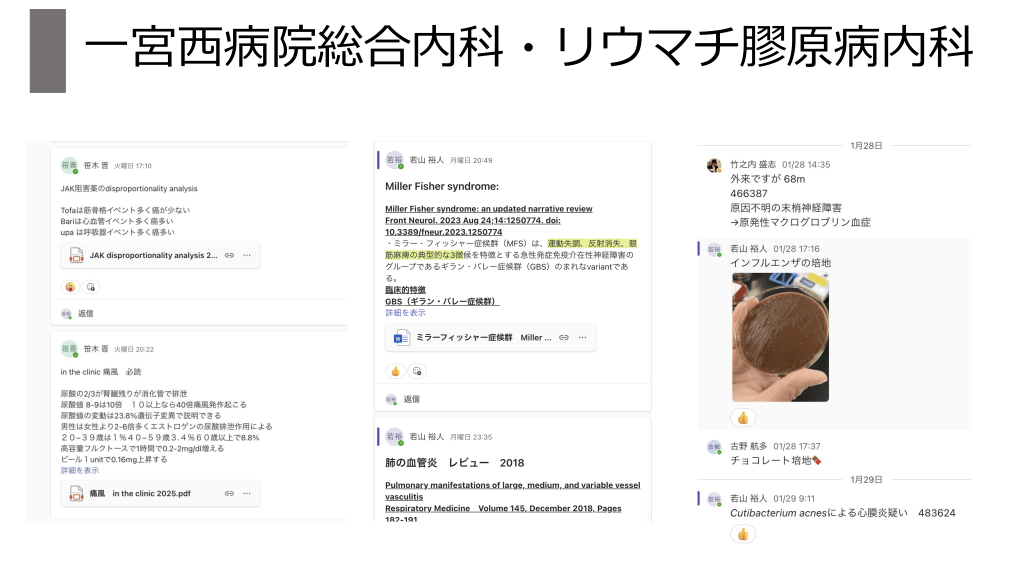The height and width of the screenshot is (576, 1024).
Task: Toggle thumbs-up under the インフルエンザの培地 photo
Action: pyautogui.click(x=743, y=418)
